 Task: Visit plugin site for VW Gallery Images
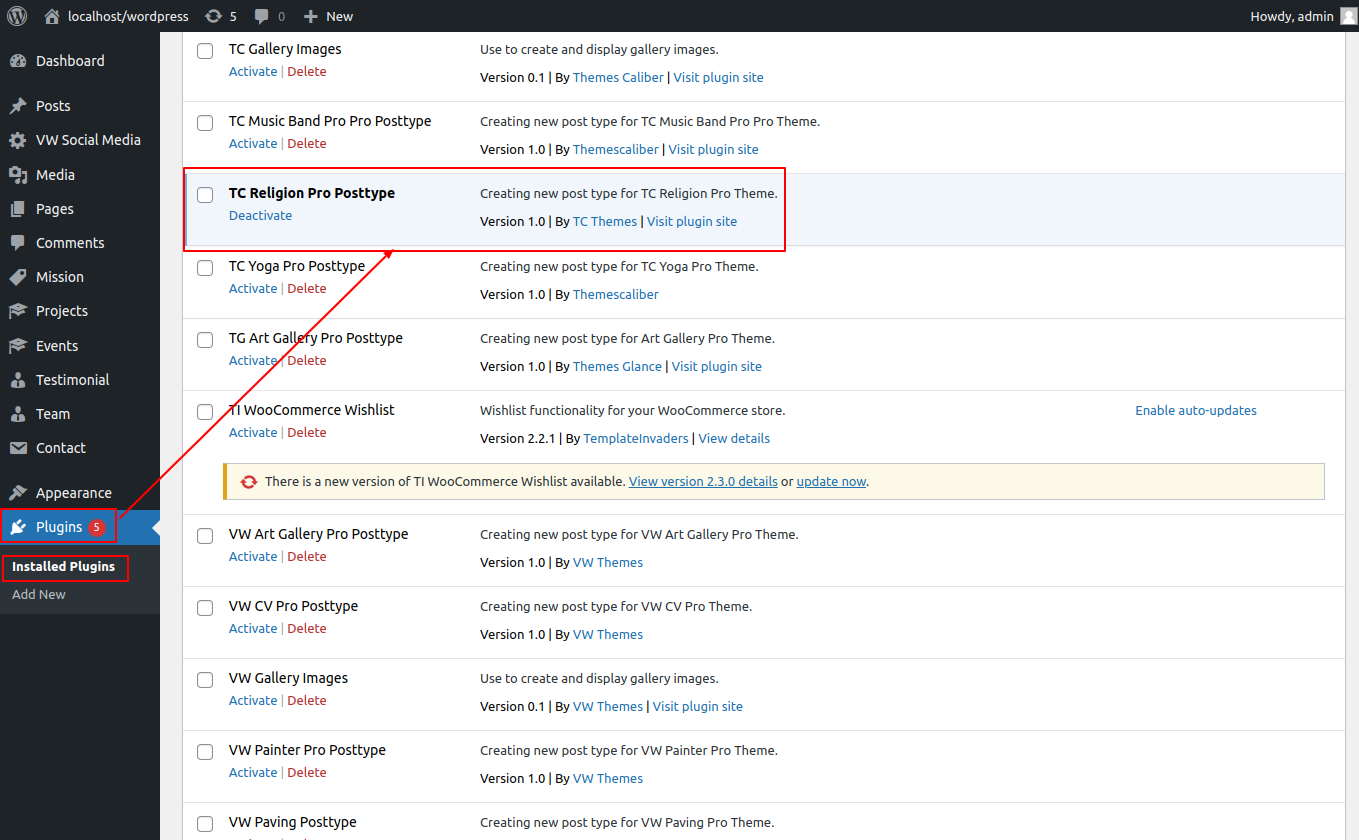(x=698, y=707)
